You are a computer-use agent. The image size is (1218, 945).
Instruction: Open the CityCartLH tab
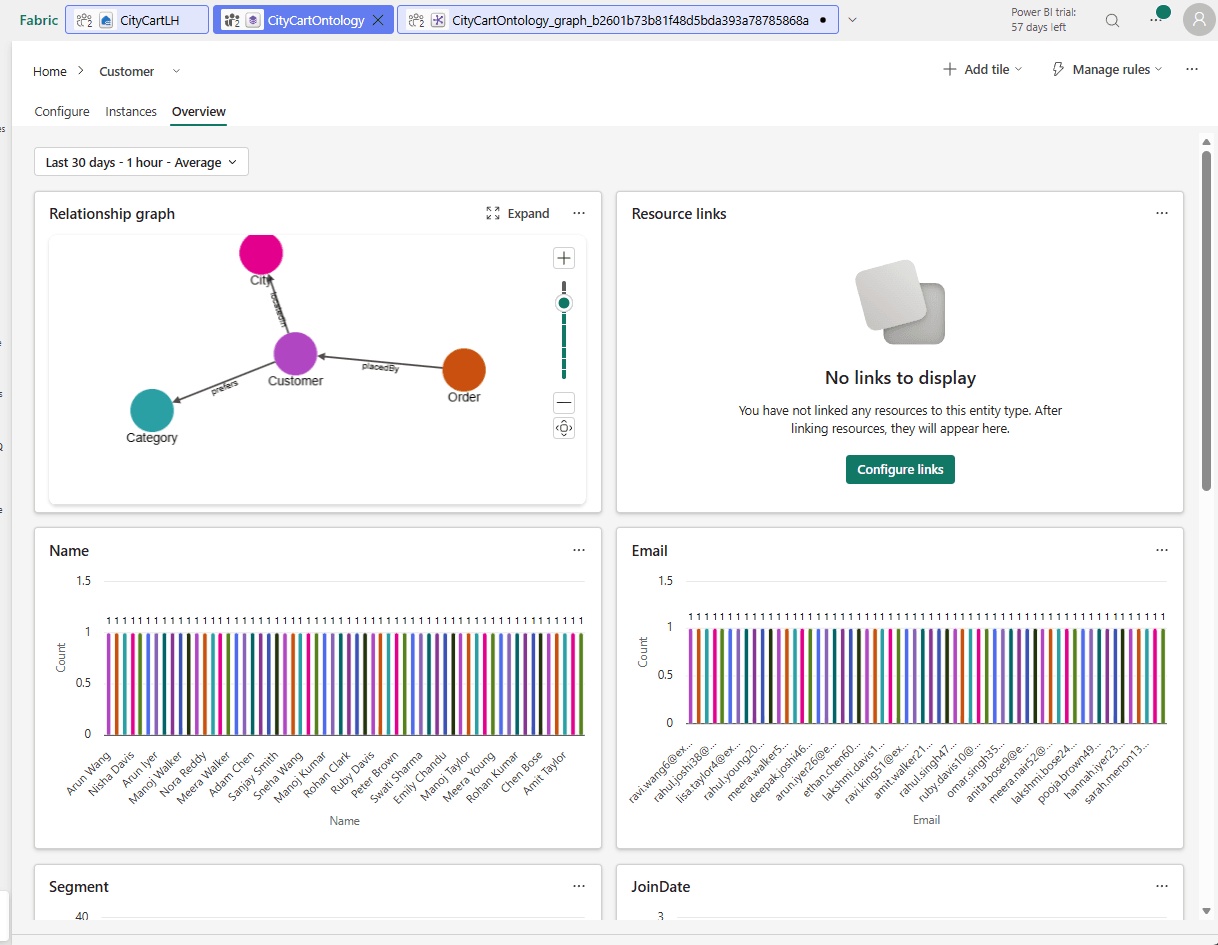click(x=137, y=20)
